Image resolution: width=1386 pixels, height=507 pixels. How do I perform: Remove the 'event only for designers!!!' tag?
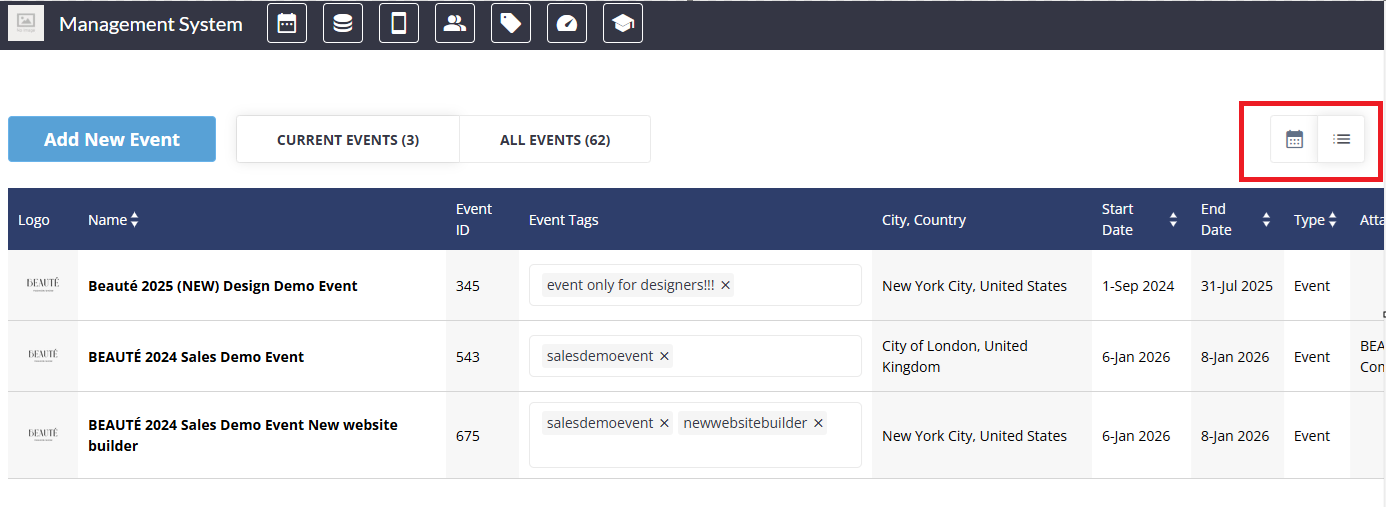[726, 286]
